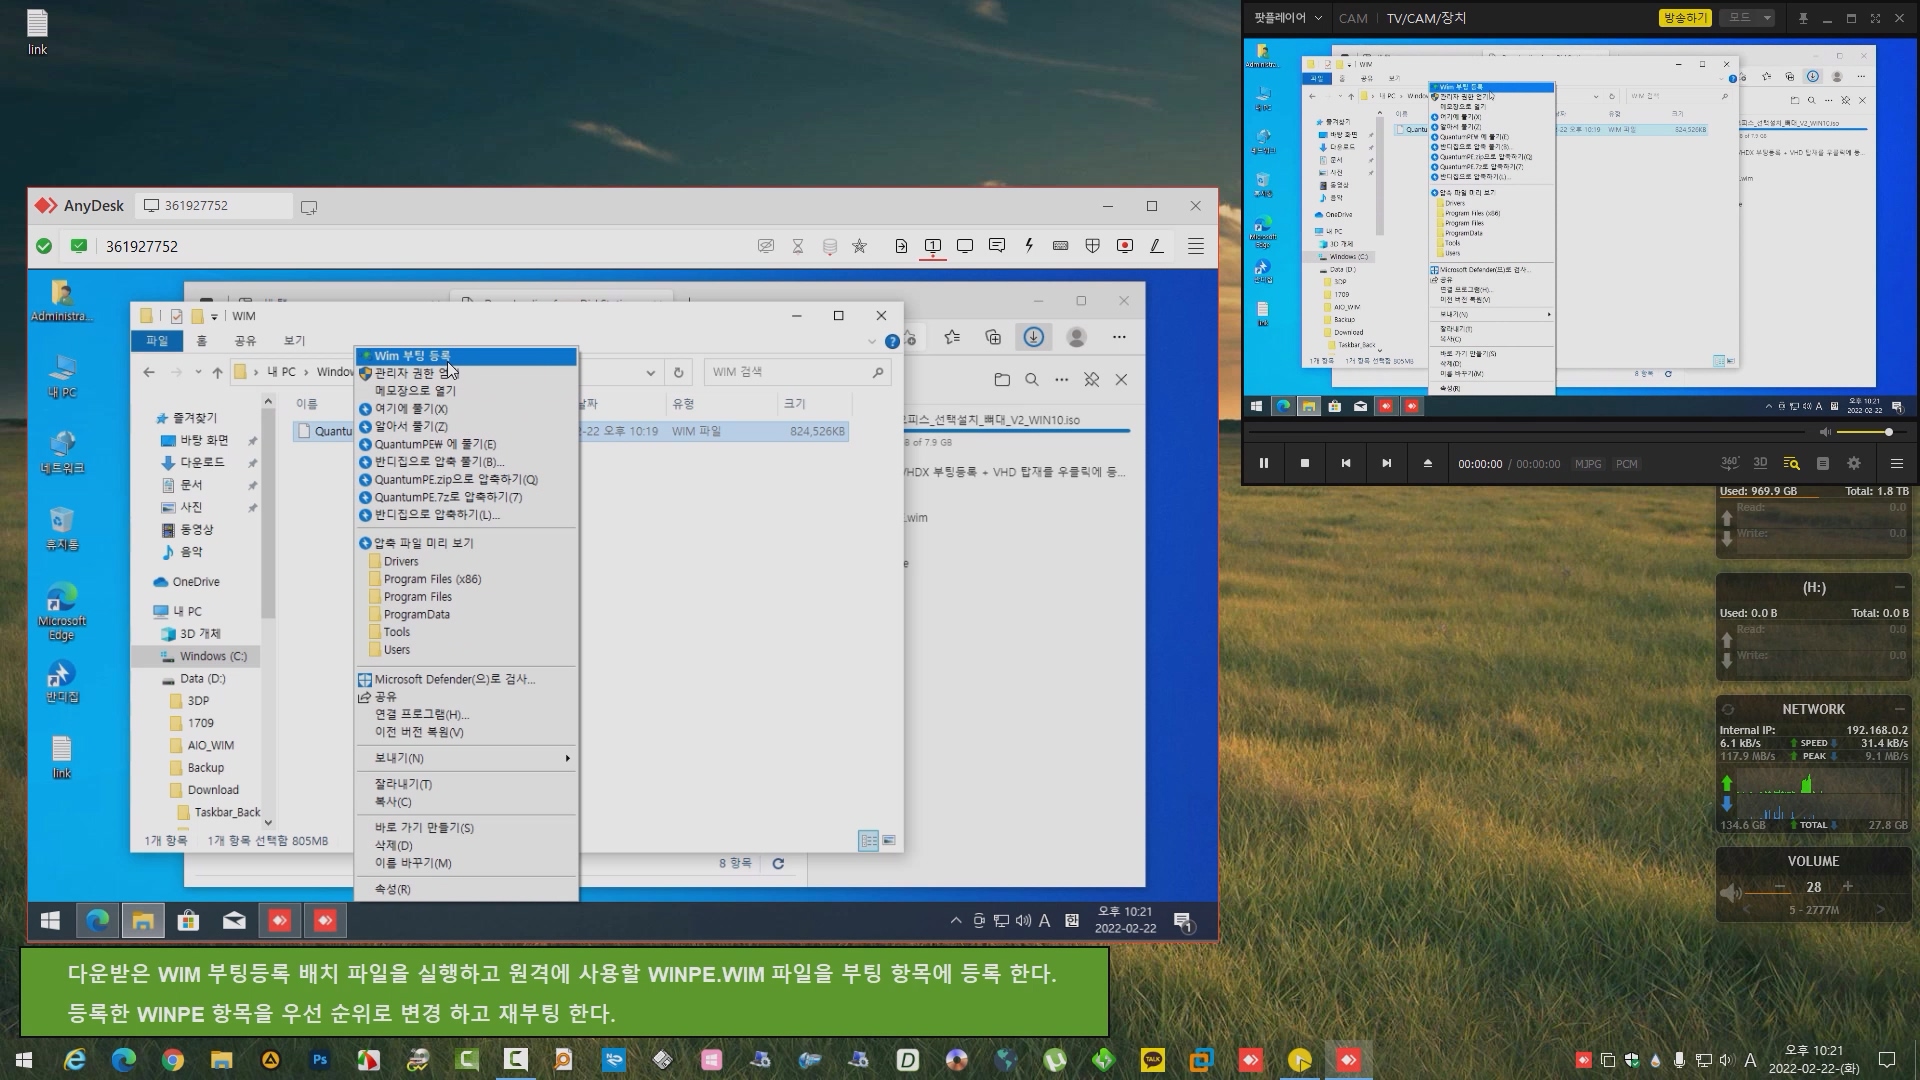
Task: Select Wim 부팅 등록 context menu item
Action: (467, 356)
